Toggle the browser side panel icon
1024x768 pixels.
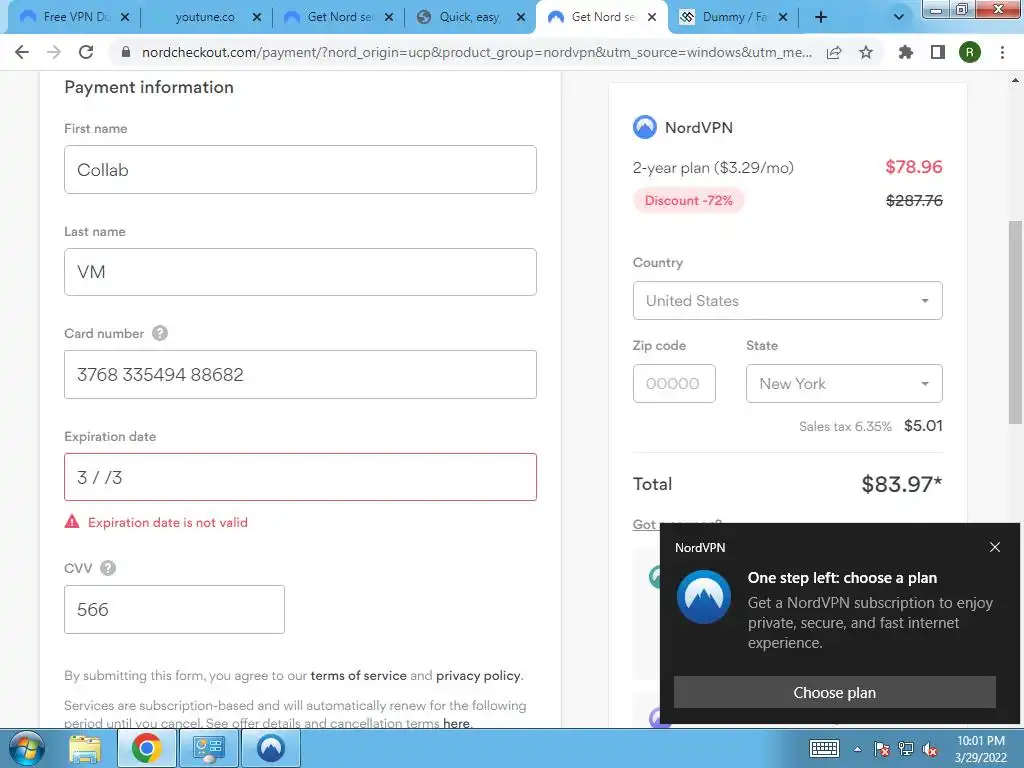click(938, 52)
